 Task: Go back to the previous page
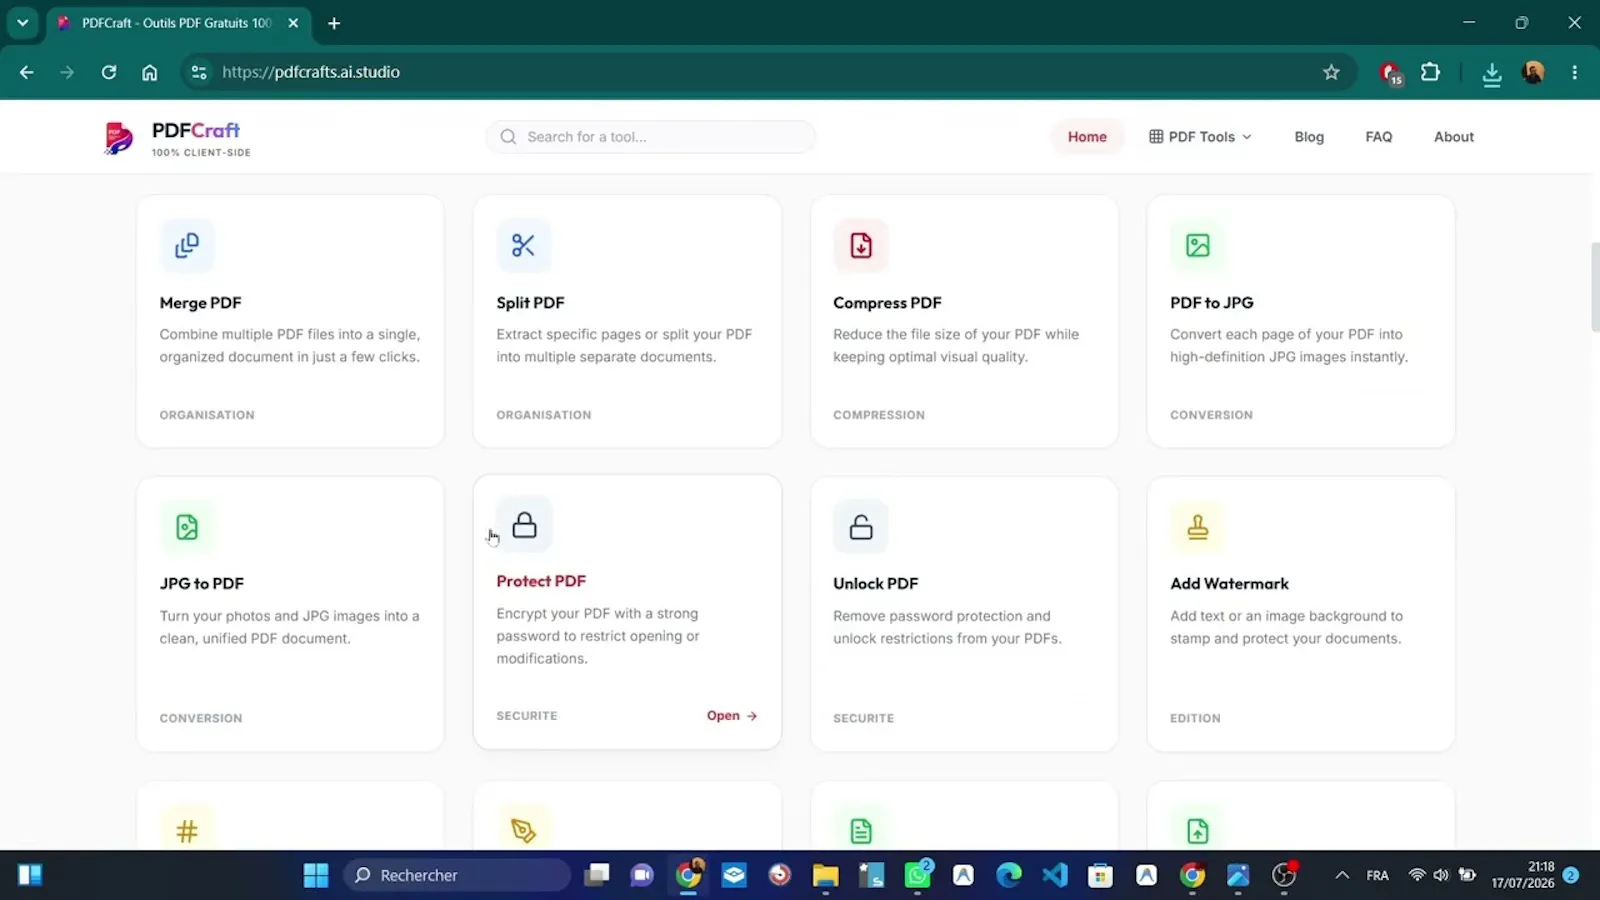click(x=27, y=72)
